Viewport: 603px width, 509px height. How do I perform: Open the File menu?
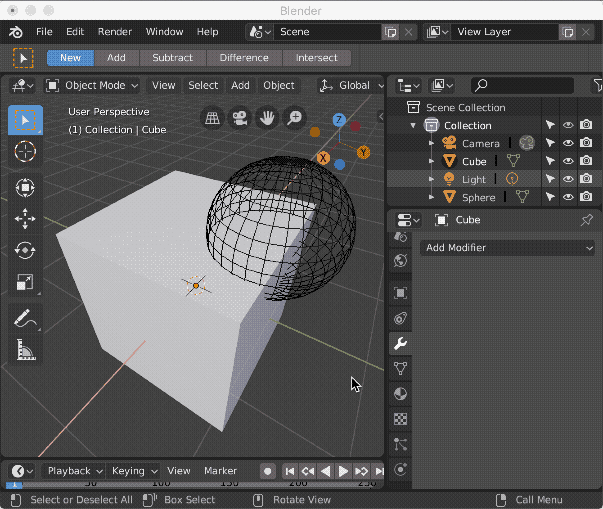(x=44, y=32)
